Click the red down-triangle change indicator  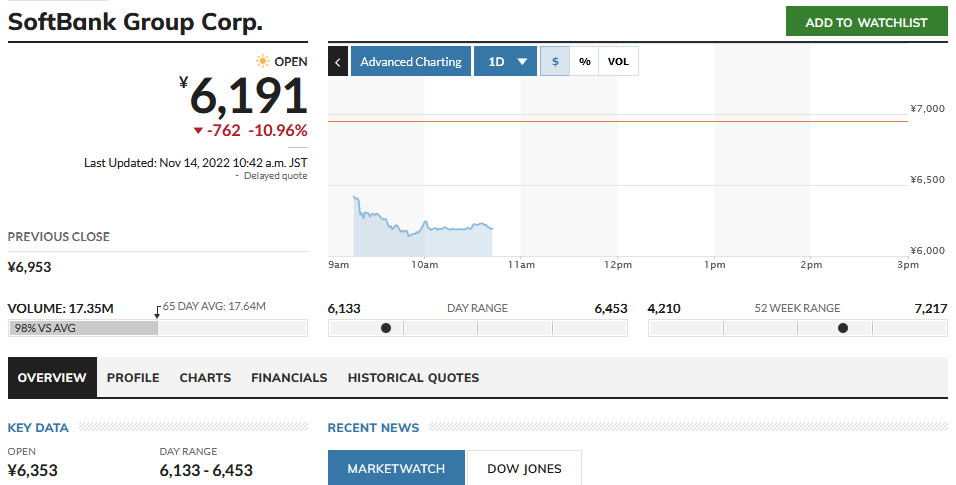pyautogui.click(x=198, y=131)
